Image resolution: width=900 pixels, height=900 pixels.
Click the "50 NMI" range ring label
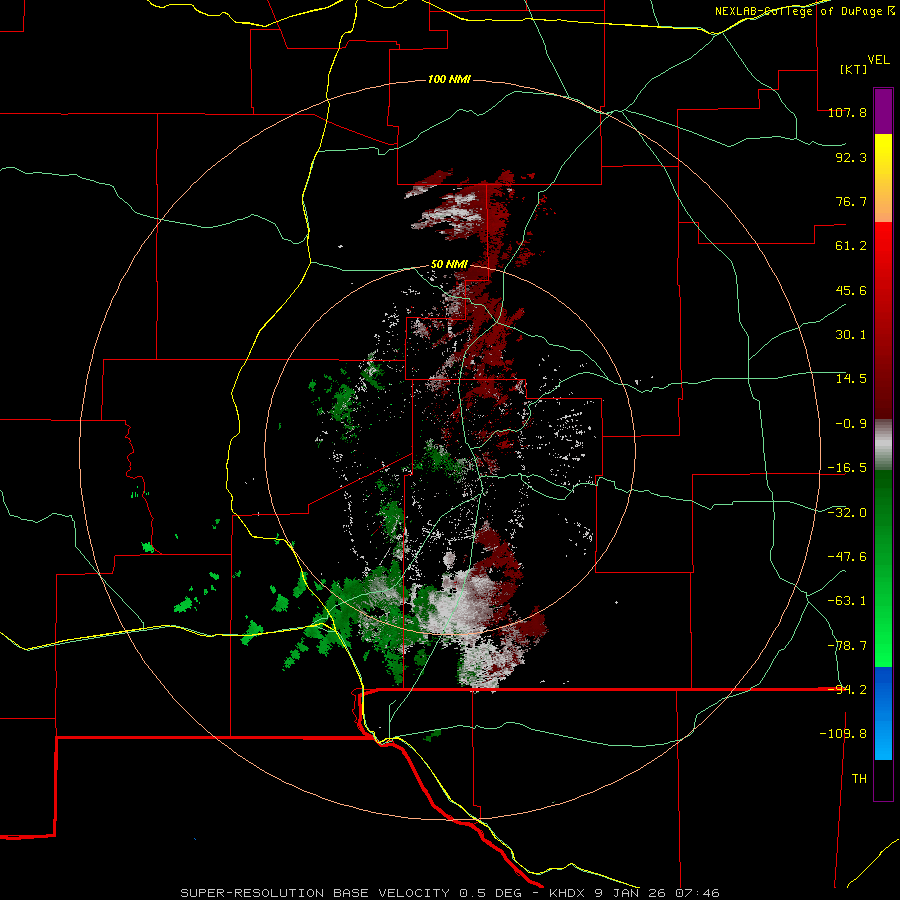click(449, 265)
